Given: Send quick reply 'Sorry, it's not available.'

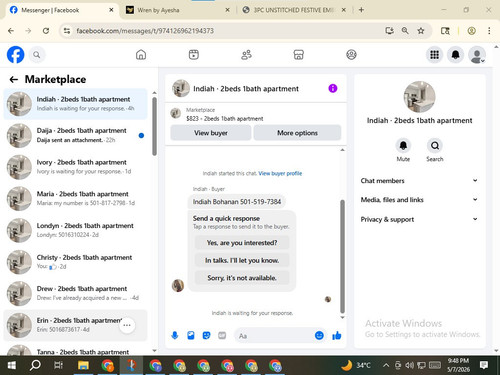Looking at the screenshot, I should click(242, 278).
